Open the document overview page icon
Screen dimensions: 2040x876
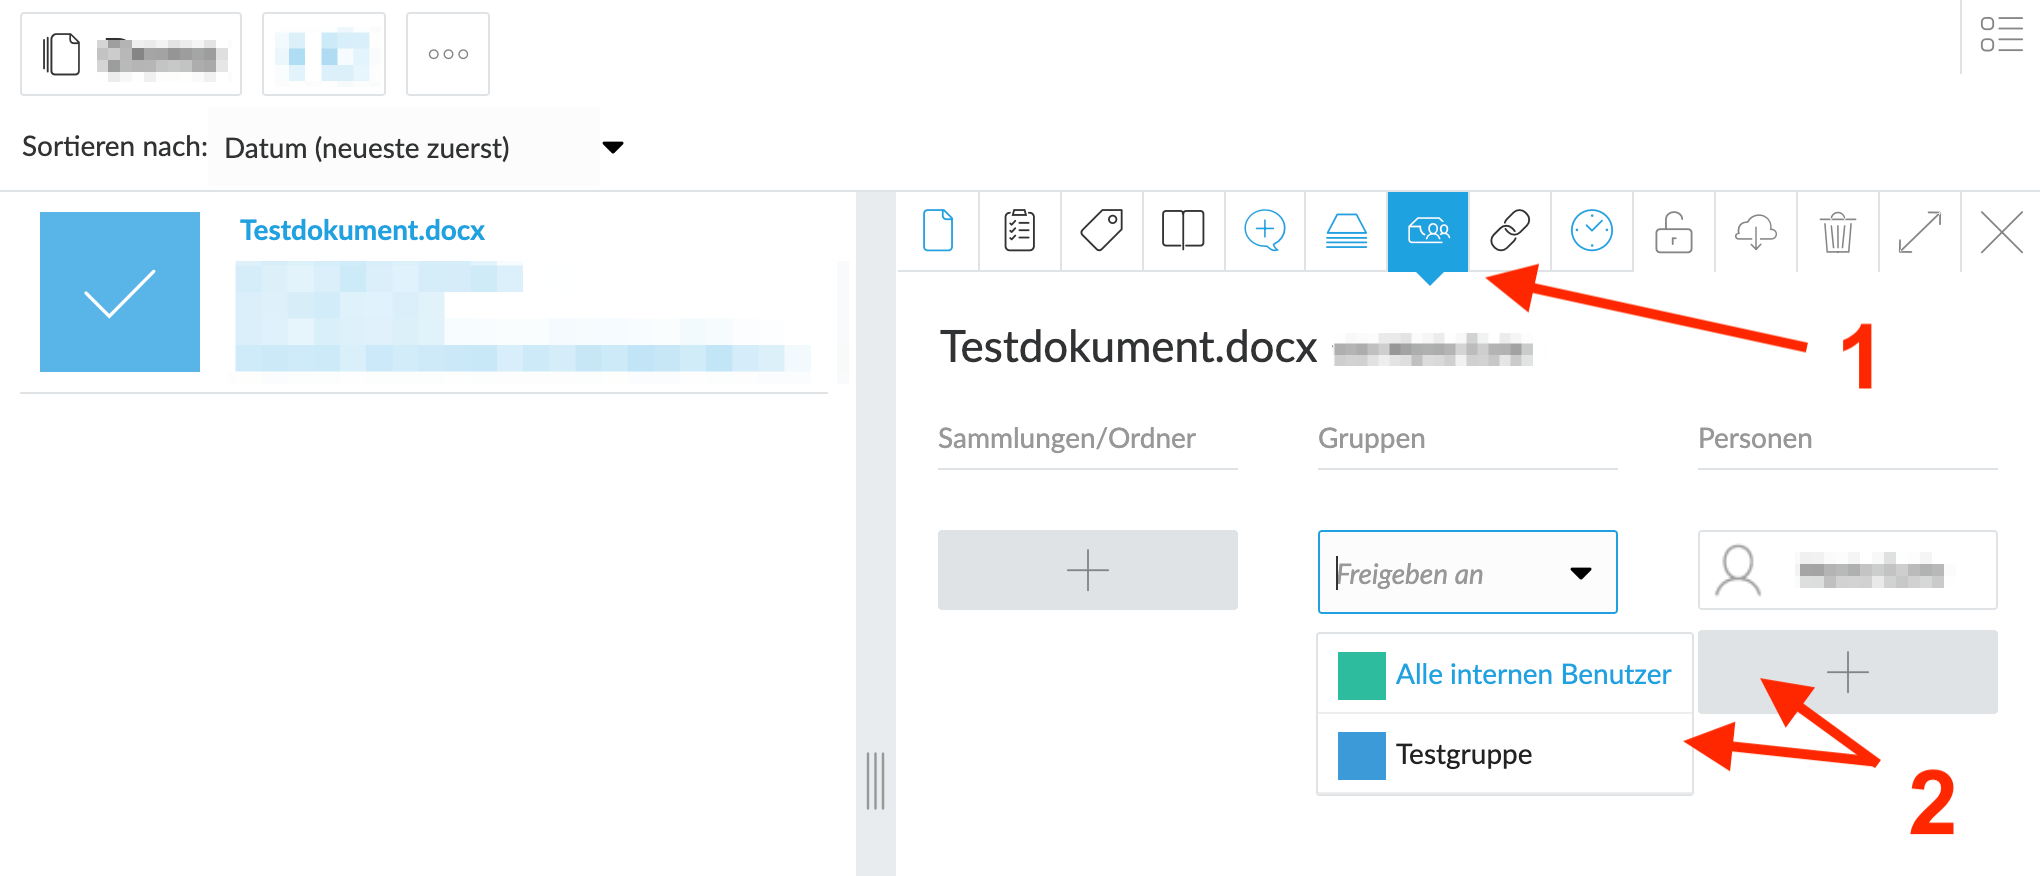(938, 231)
